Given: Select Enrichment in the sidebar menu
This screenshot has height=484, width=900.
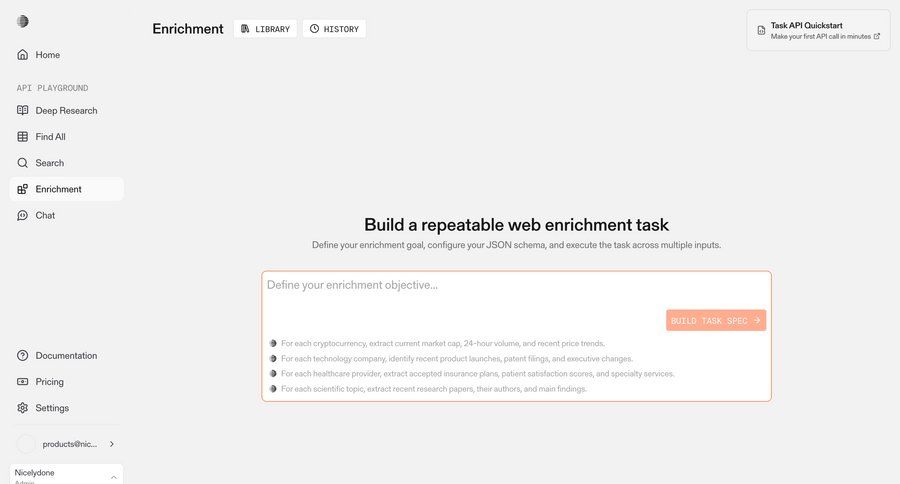Looking at the screenshot, I should [x=59, y=189].
